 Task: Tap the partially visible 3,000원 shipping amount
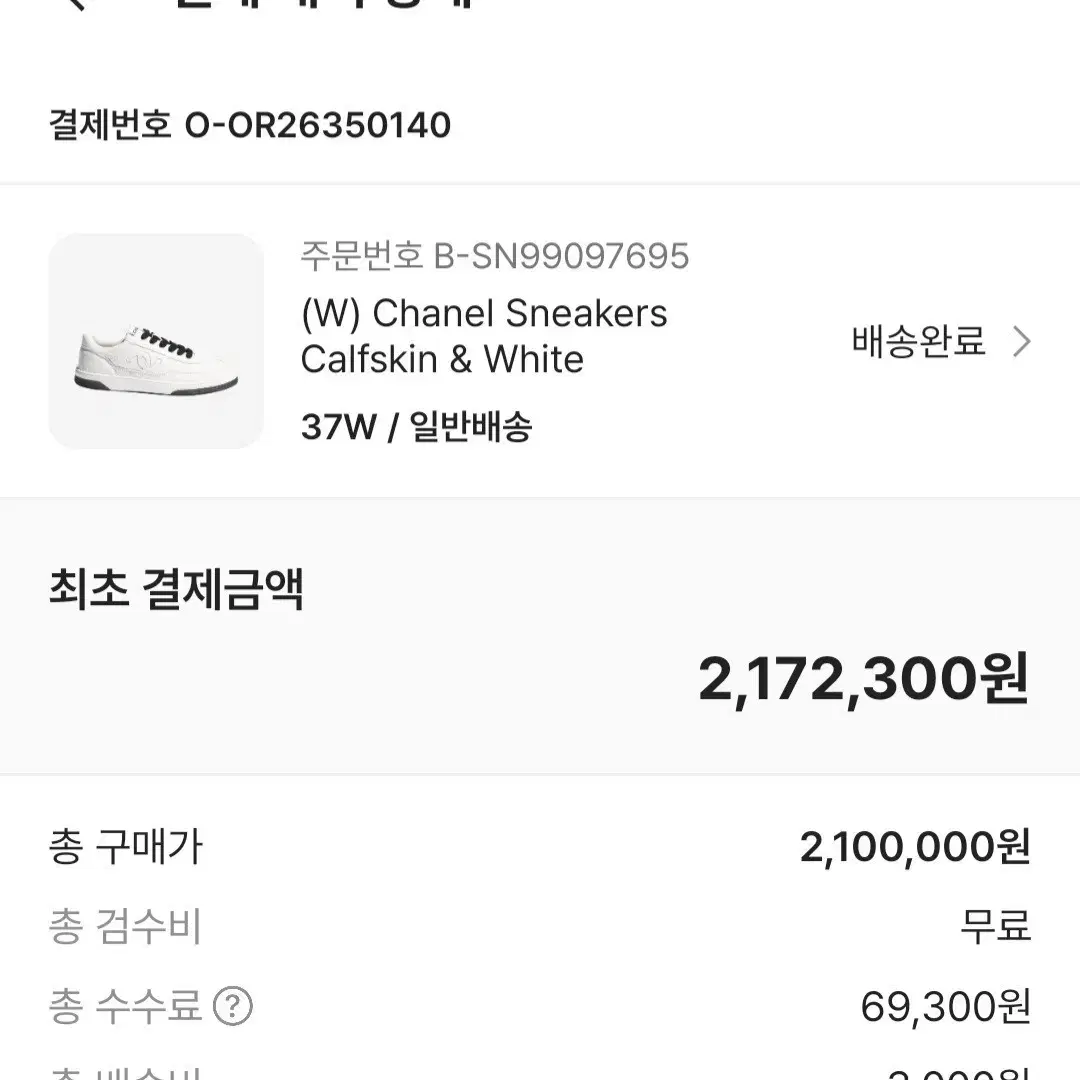click(958, 1074)
